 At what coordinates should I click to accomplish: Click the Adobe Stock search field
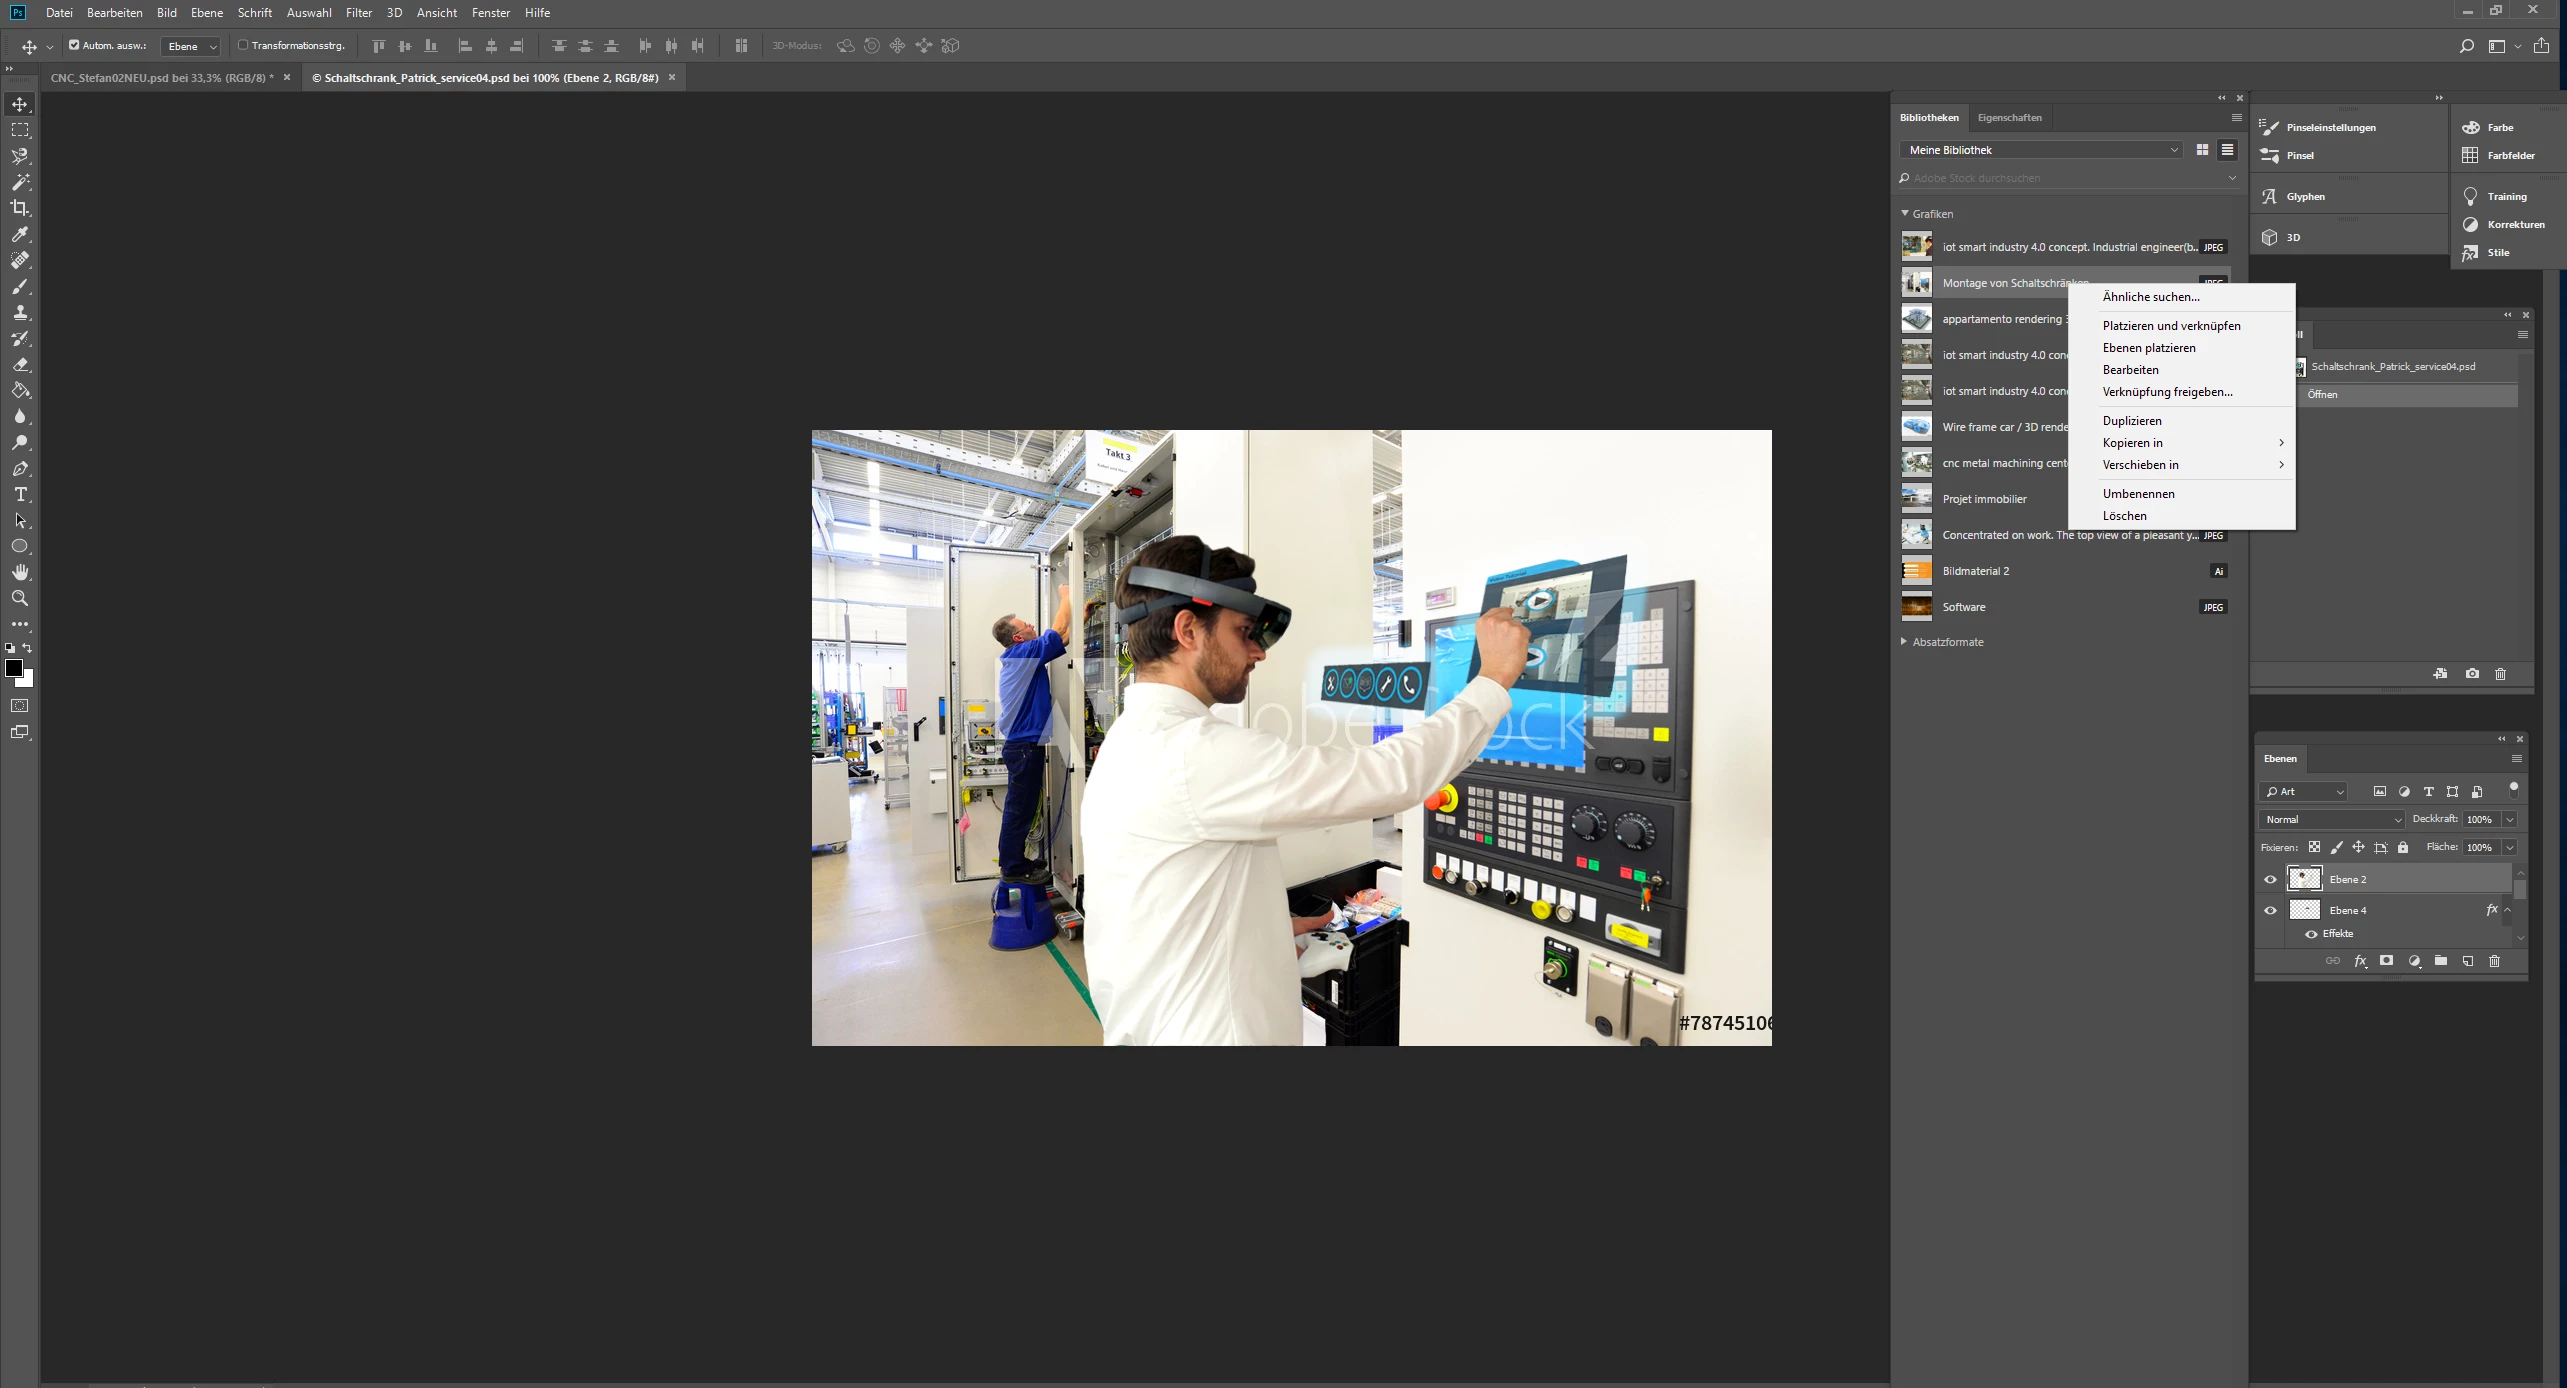(2060, 178)
